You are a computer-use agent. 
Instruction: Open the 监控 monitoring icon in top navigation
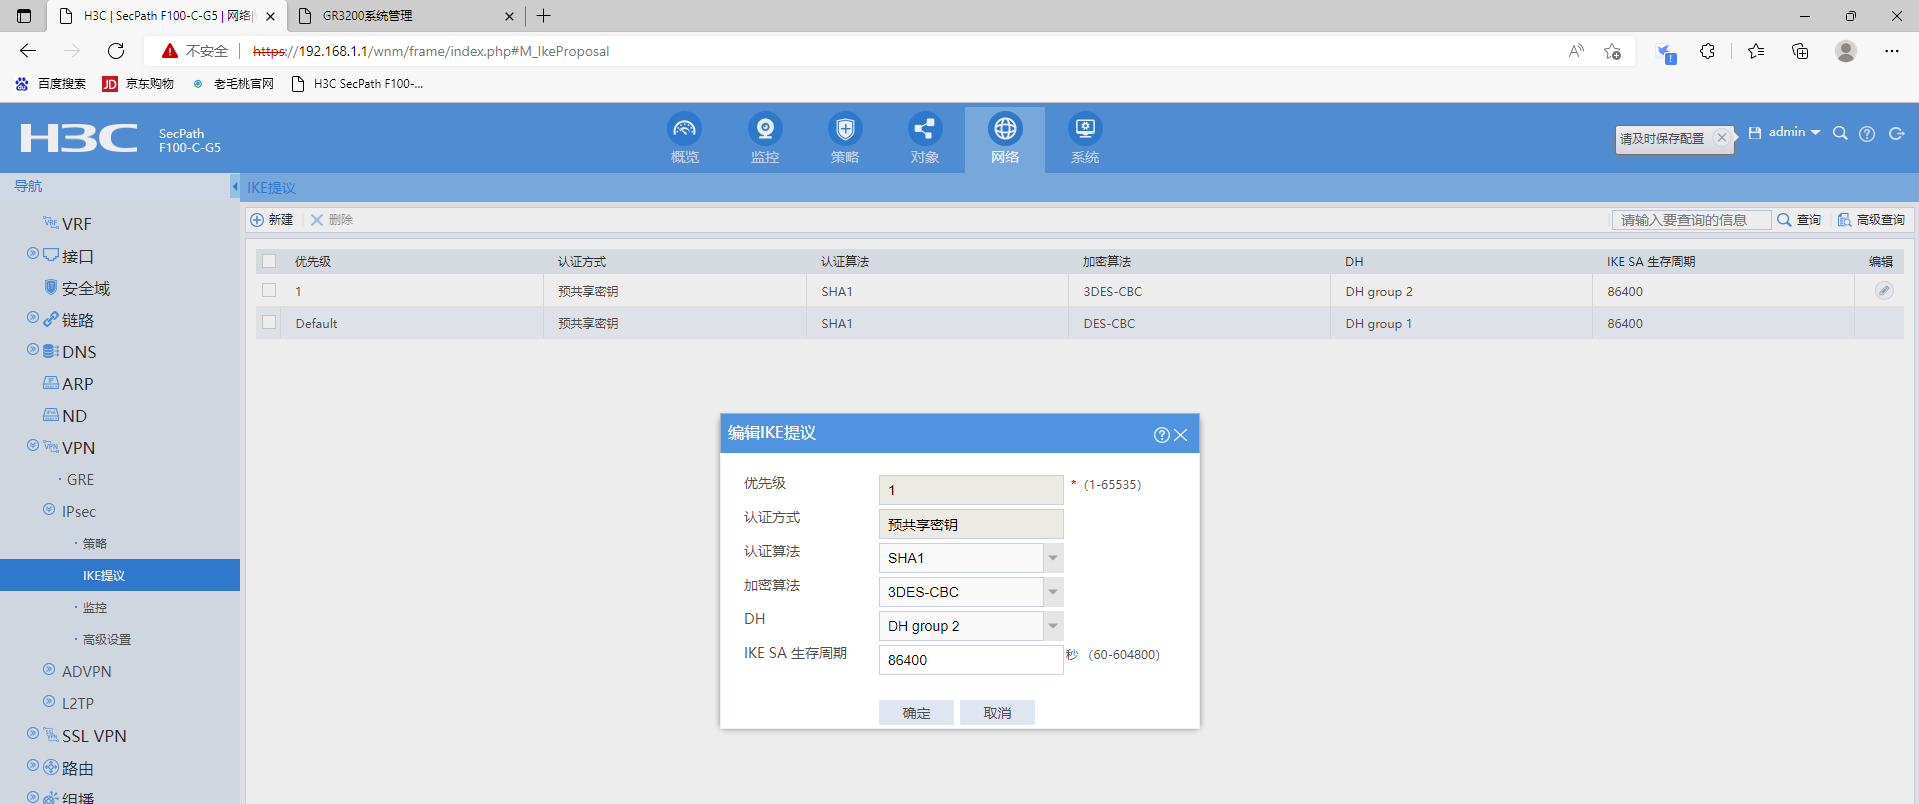tap(765, 130)
